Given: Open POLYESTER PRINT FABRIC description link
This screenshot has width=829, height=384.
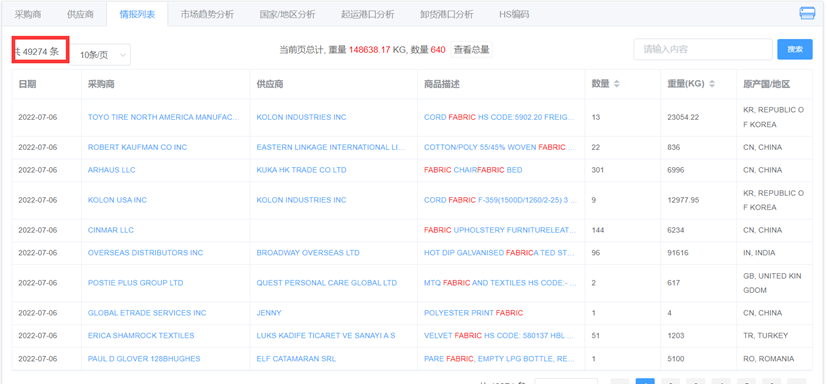Looking at the screenshot, I should (x=474, y=313).
